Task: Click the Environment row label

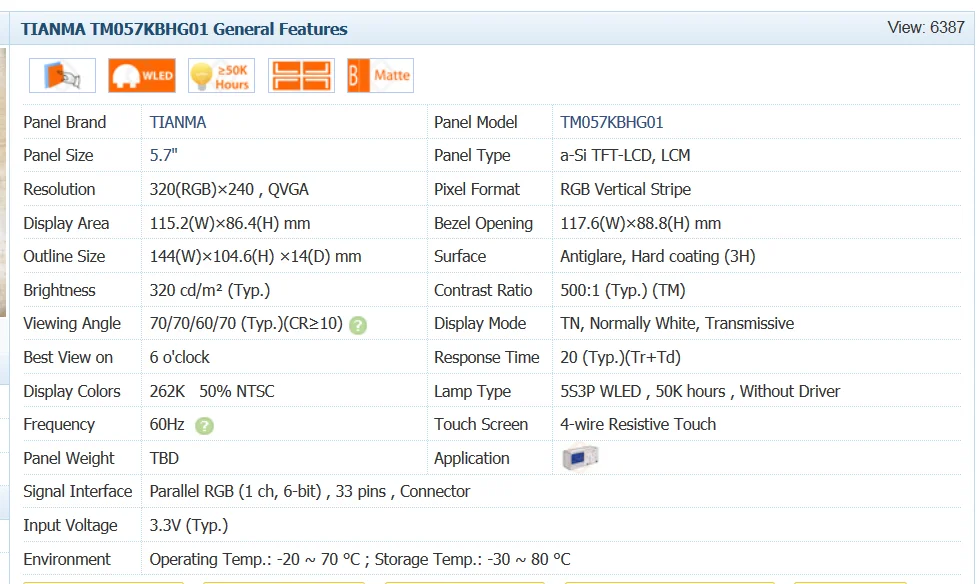Action: (67, 559)
